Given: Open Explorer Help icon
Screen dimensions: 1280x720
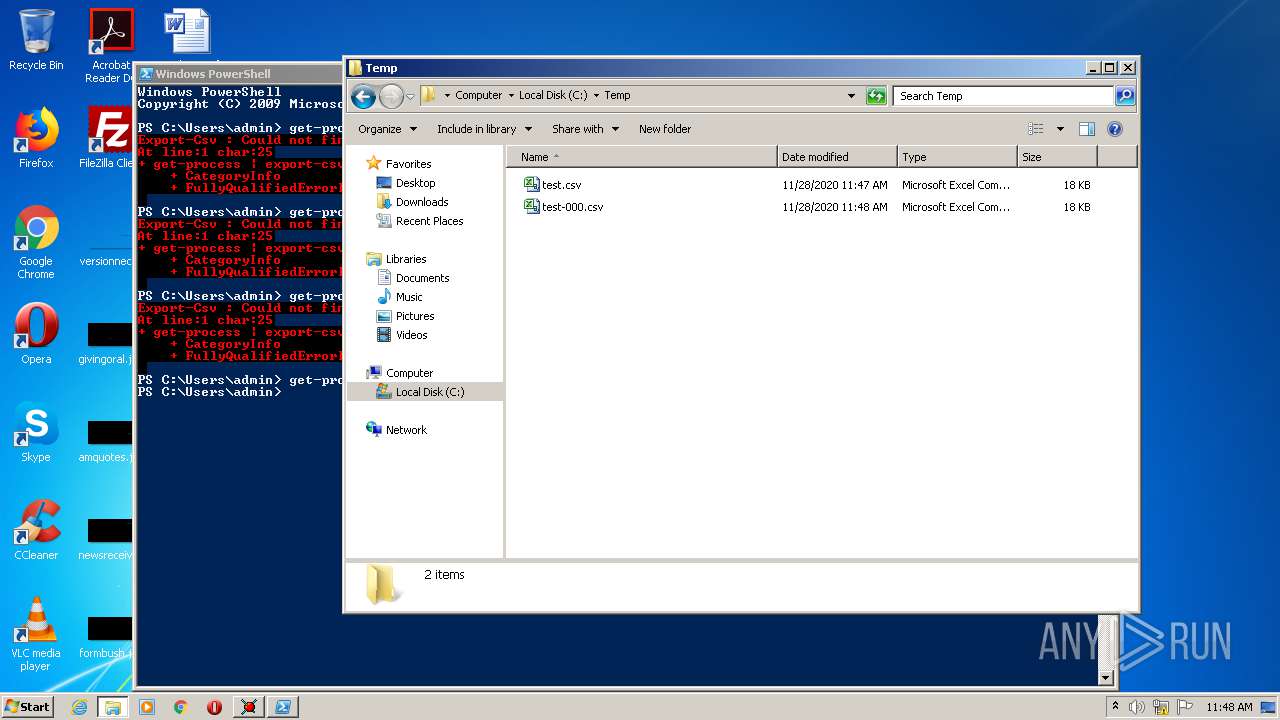Looking at the screenshot, I should (1115, 129).
